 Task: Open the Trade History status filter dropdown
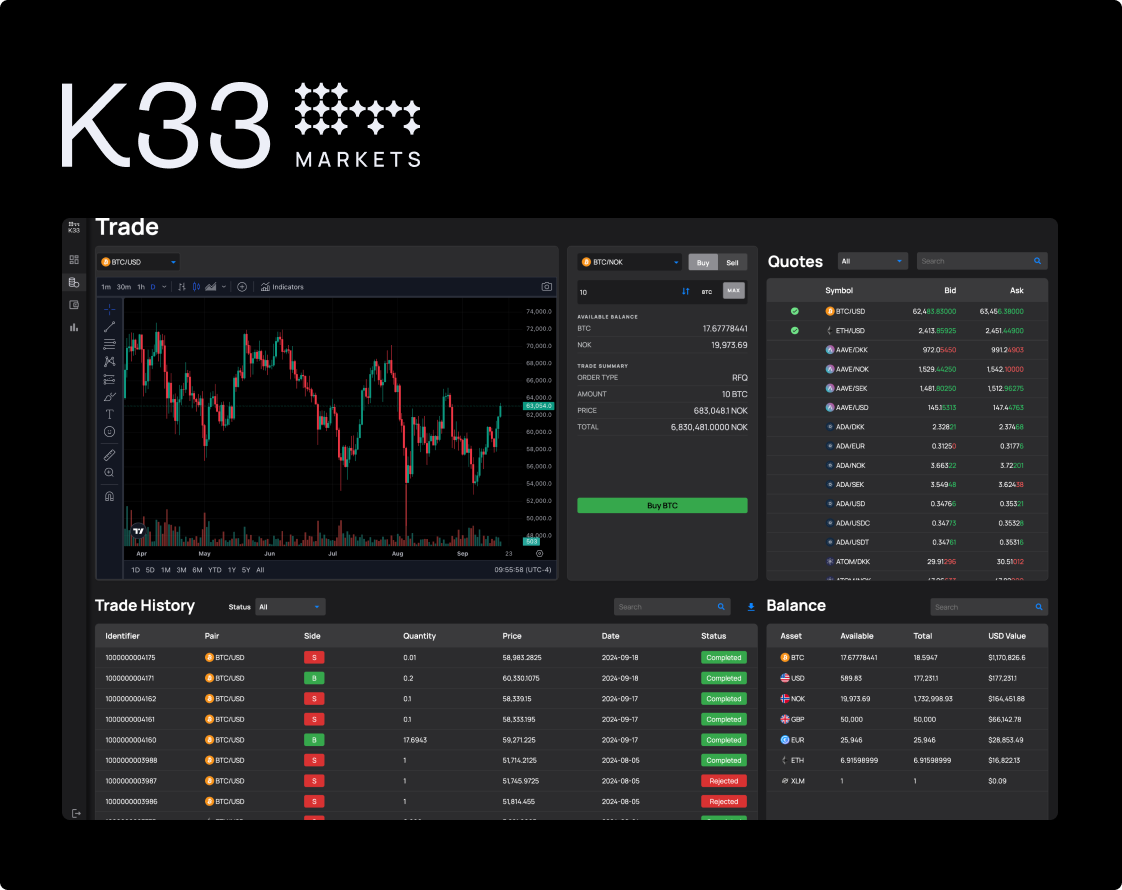(x=290, y=607)
